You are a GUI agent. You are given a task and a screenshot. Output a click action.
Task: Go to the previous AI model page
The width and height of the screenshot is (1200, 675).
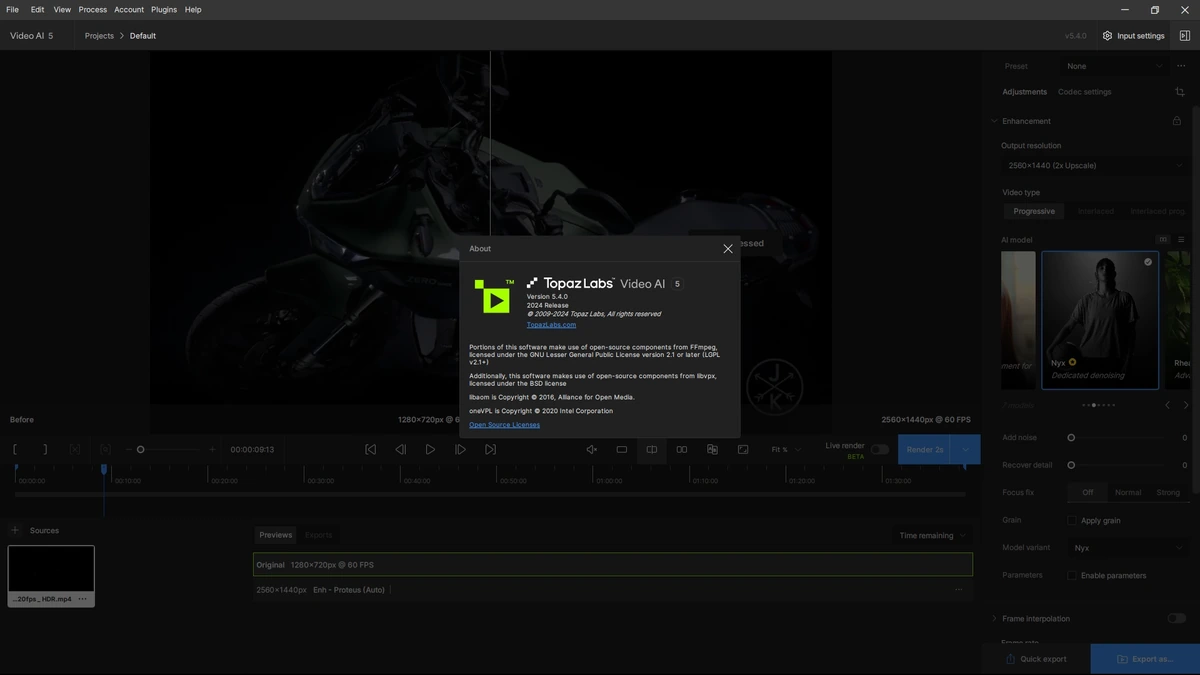click(1167, 405)
